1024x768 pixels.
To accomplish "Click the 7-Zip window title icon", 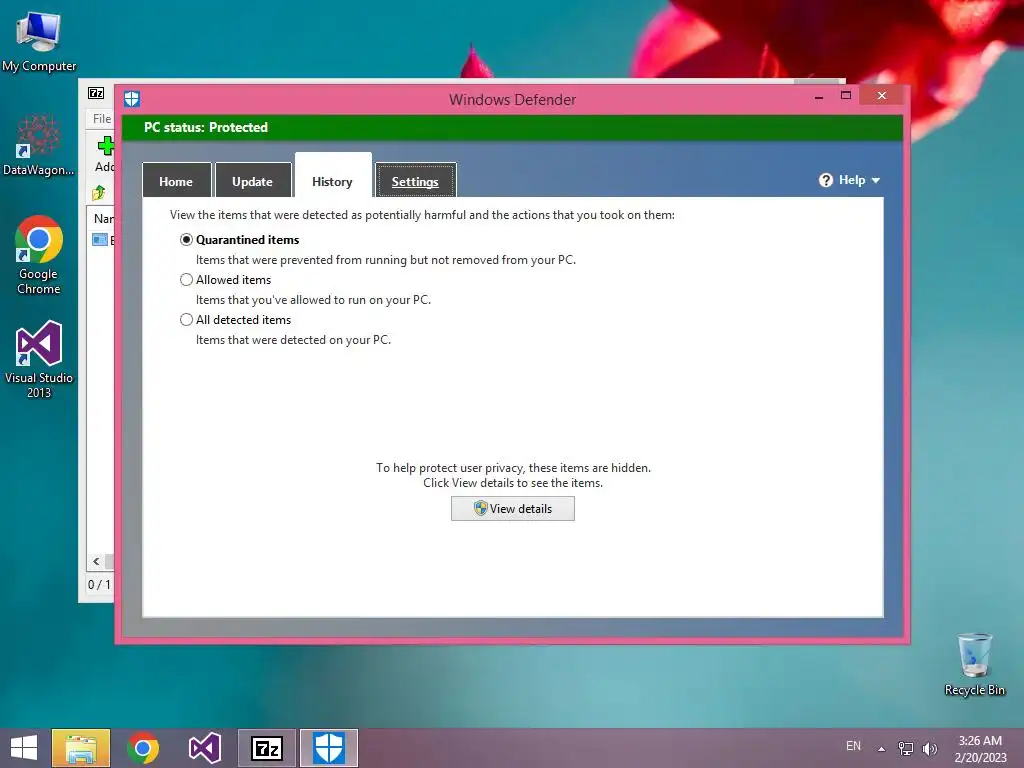I will point(96,93).
